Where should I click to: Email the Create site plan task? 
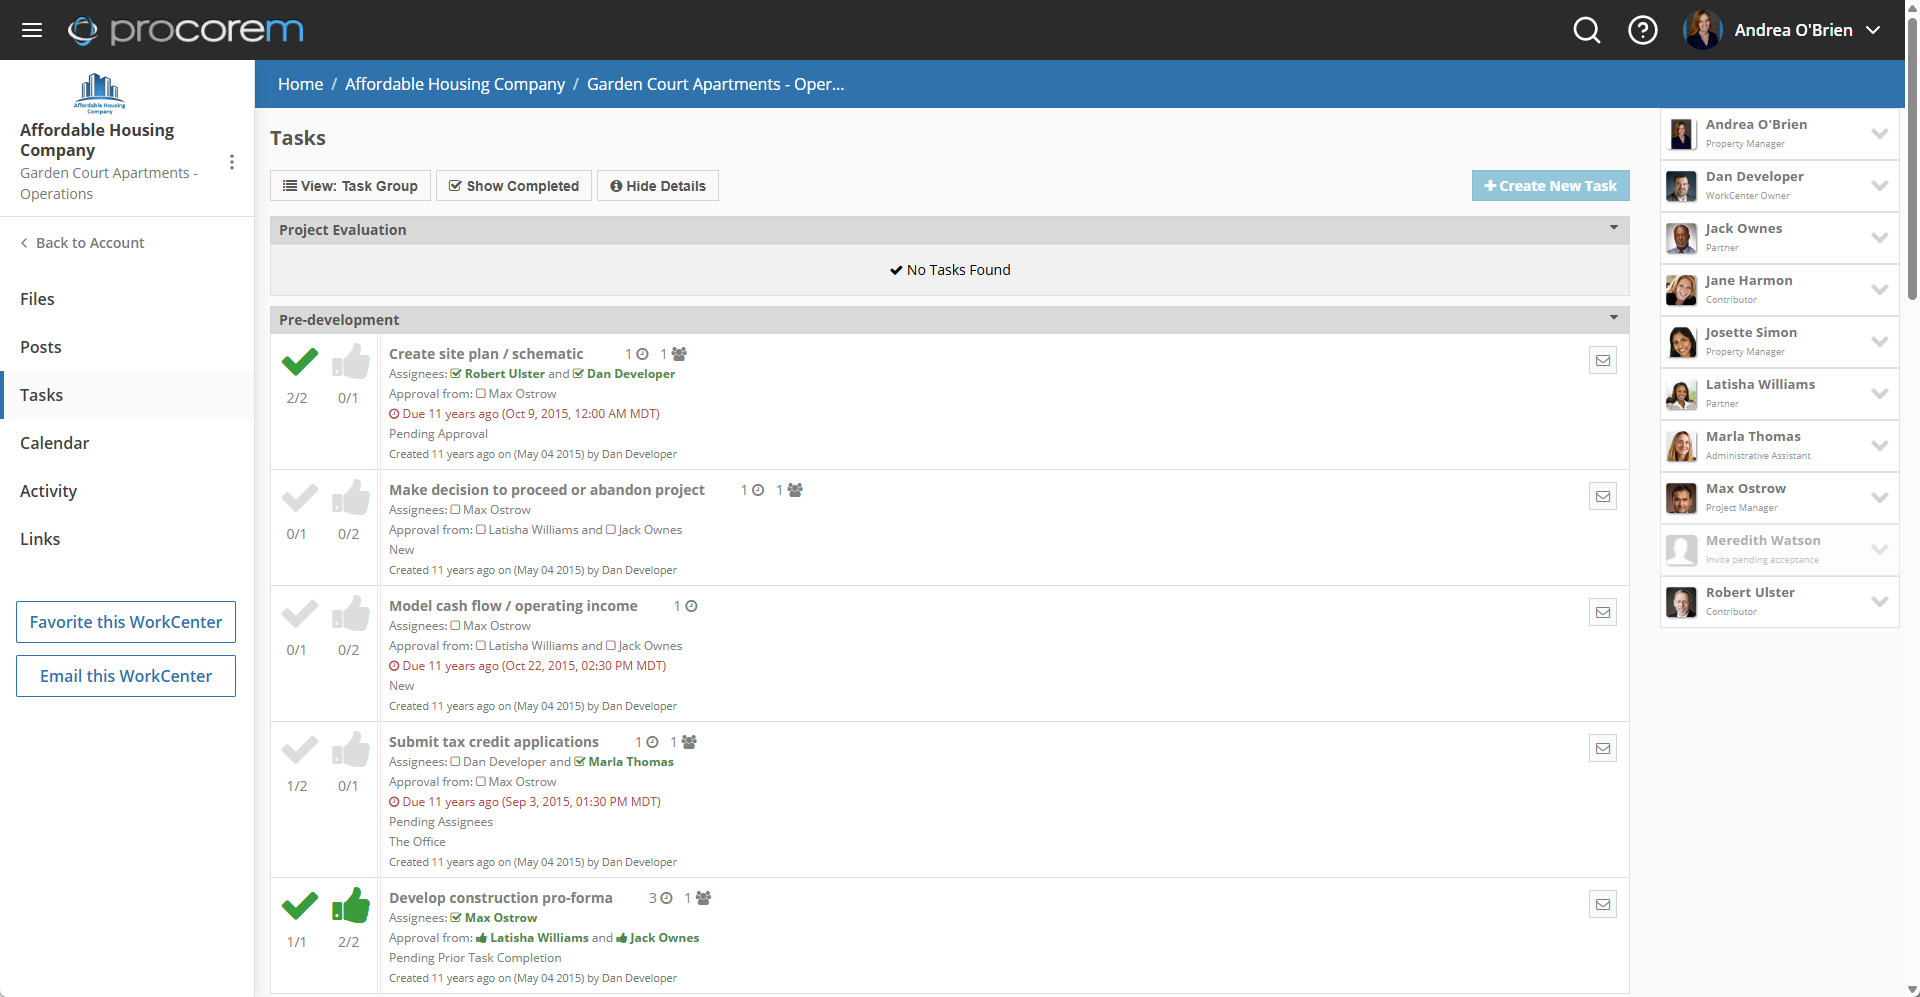pyautogui.click(x=1603, y=361)
